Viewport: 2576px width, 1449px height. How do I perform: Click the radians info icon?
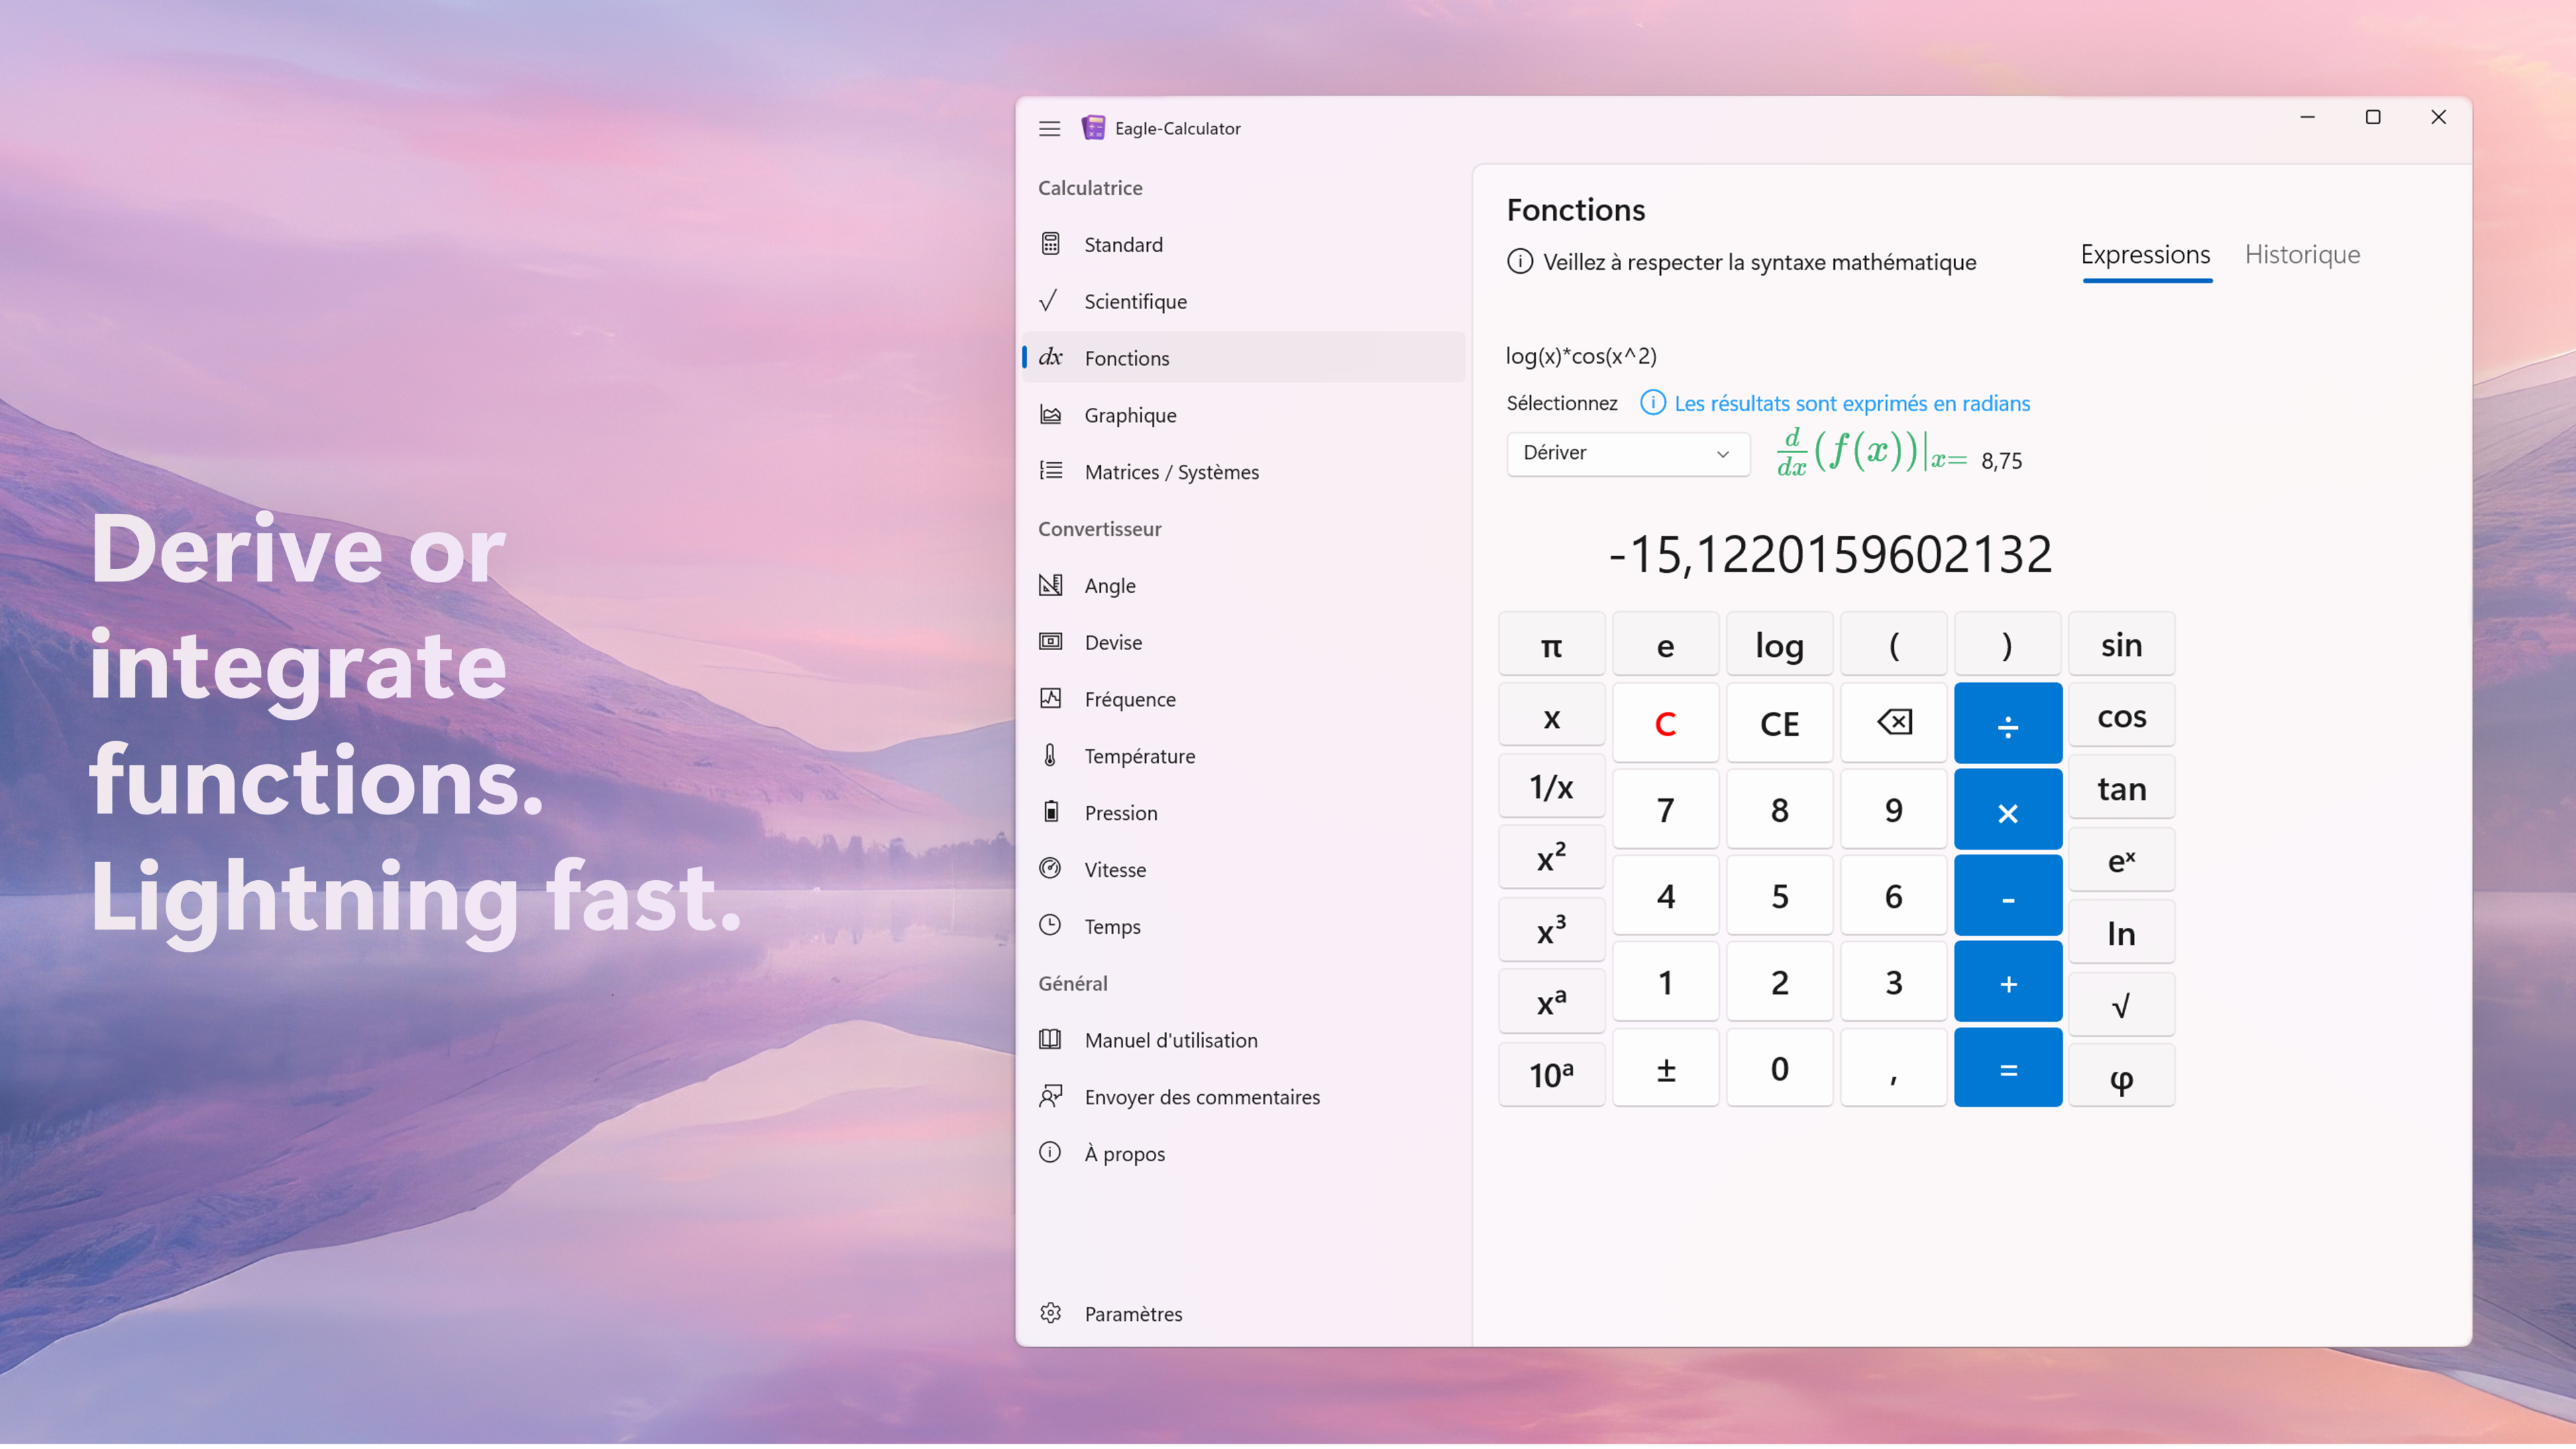pos(1653,403)
